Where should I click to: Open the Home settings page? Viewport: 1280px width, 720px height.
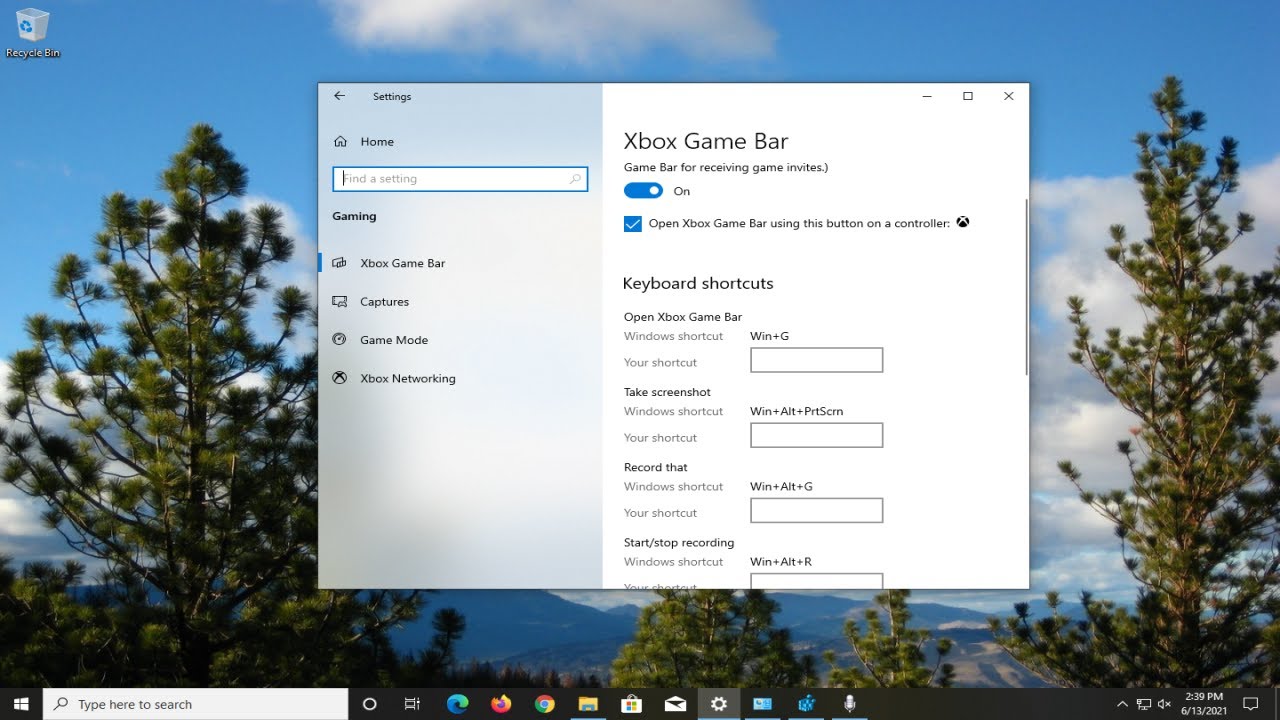377,142
